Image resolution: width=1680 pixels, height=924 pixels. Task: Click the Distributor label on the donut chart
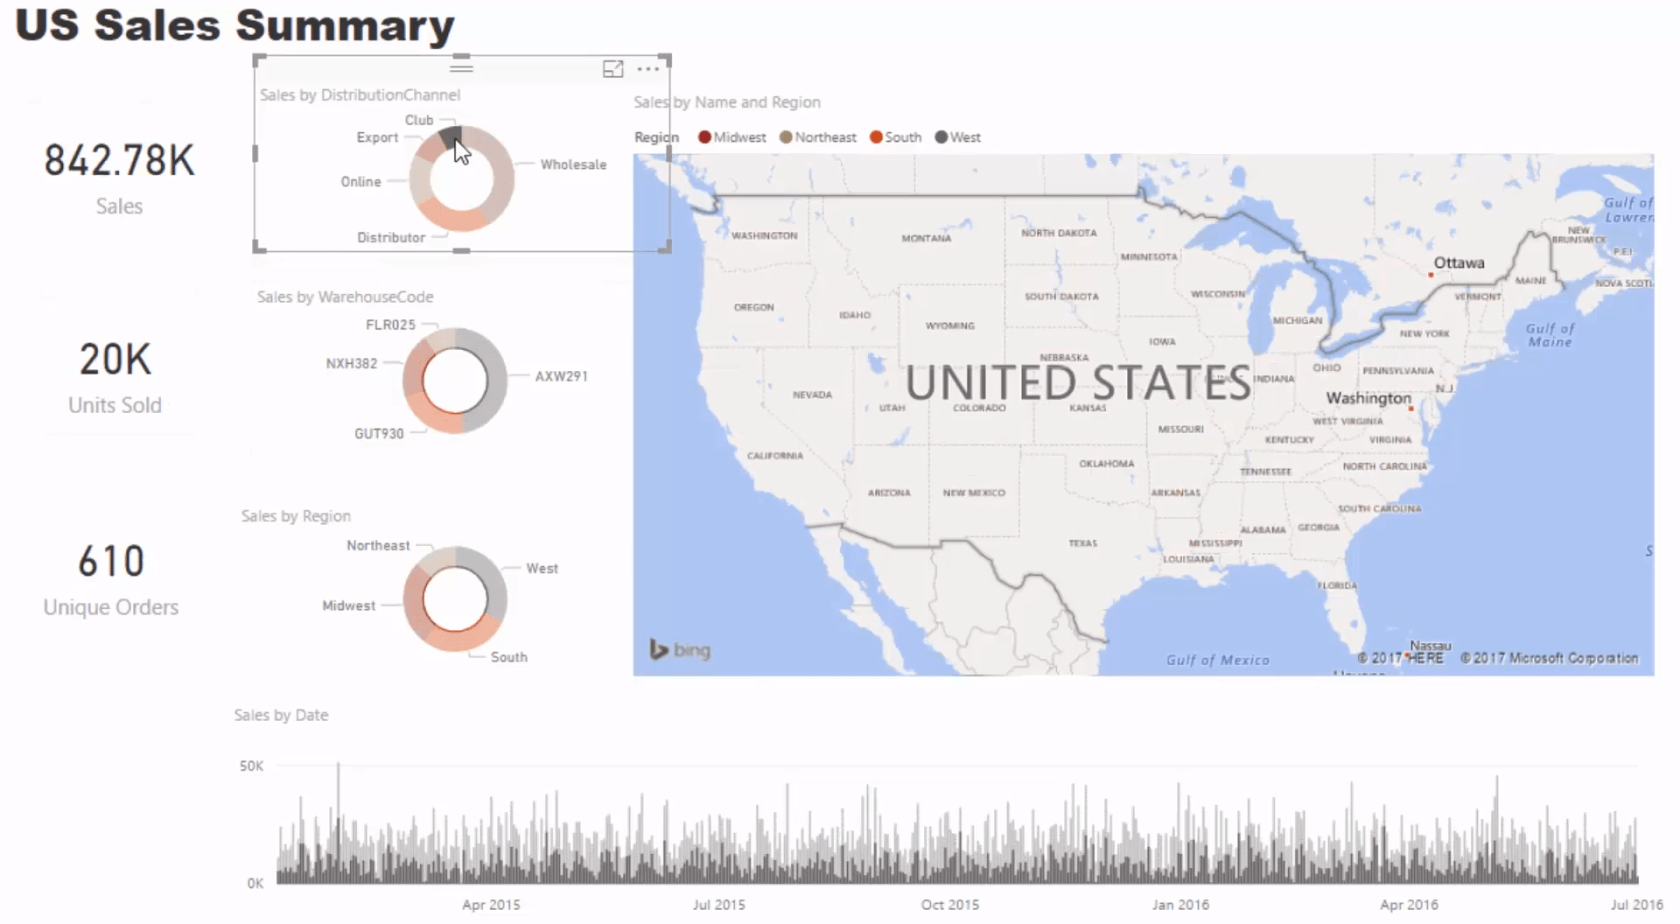(391, 237)
